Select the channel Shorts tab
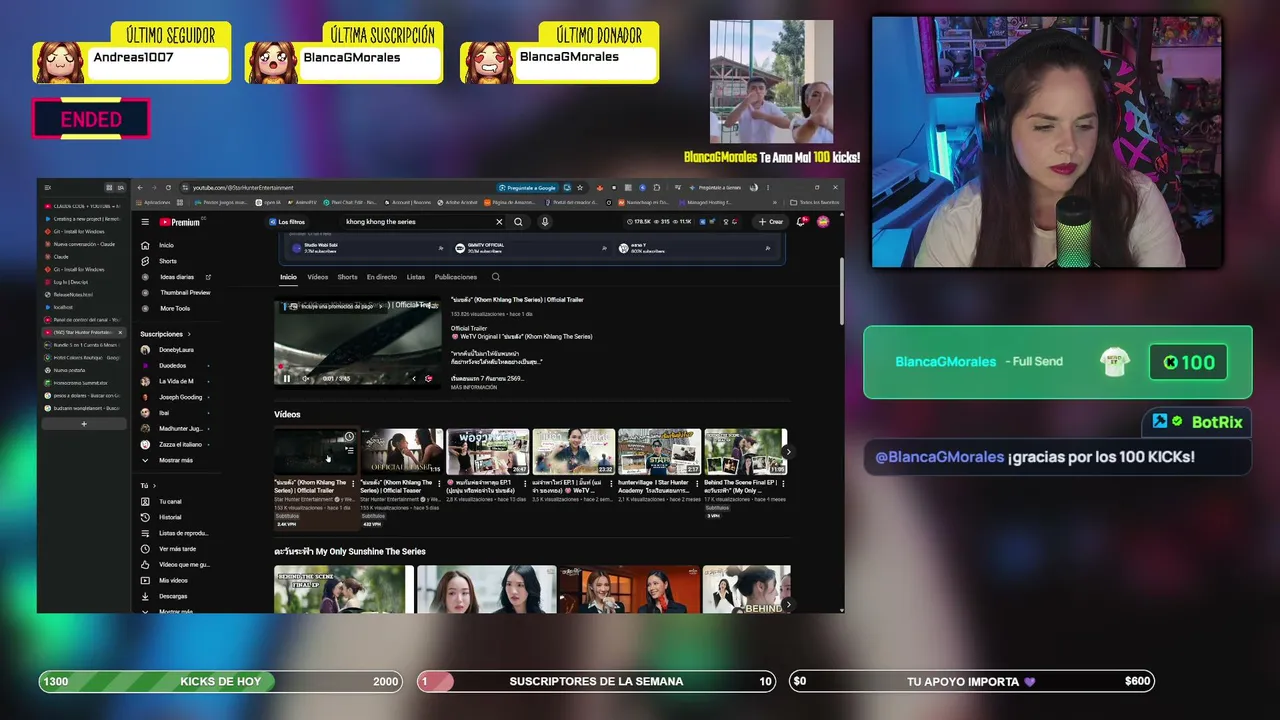The image size is (1280, 720). point(347,277)
